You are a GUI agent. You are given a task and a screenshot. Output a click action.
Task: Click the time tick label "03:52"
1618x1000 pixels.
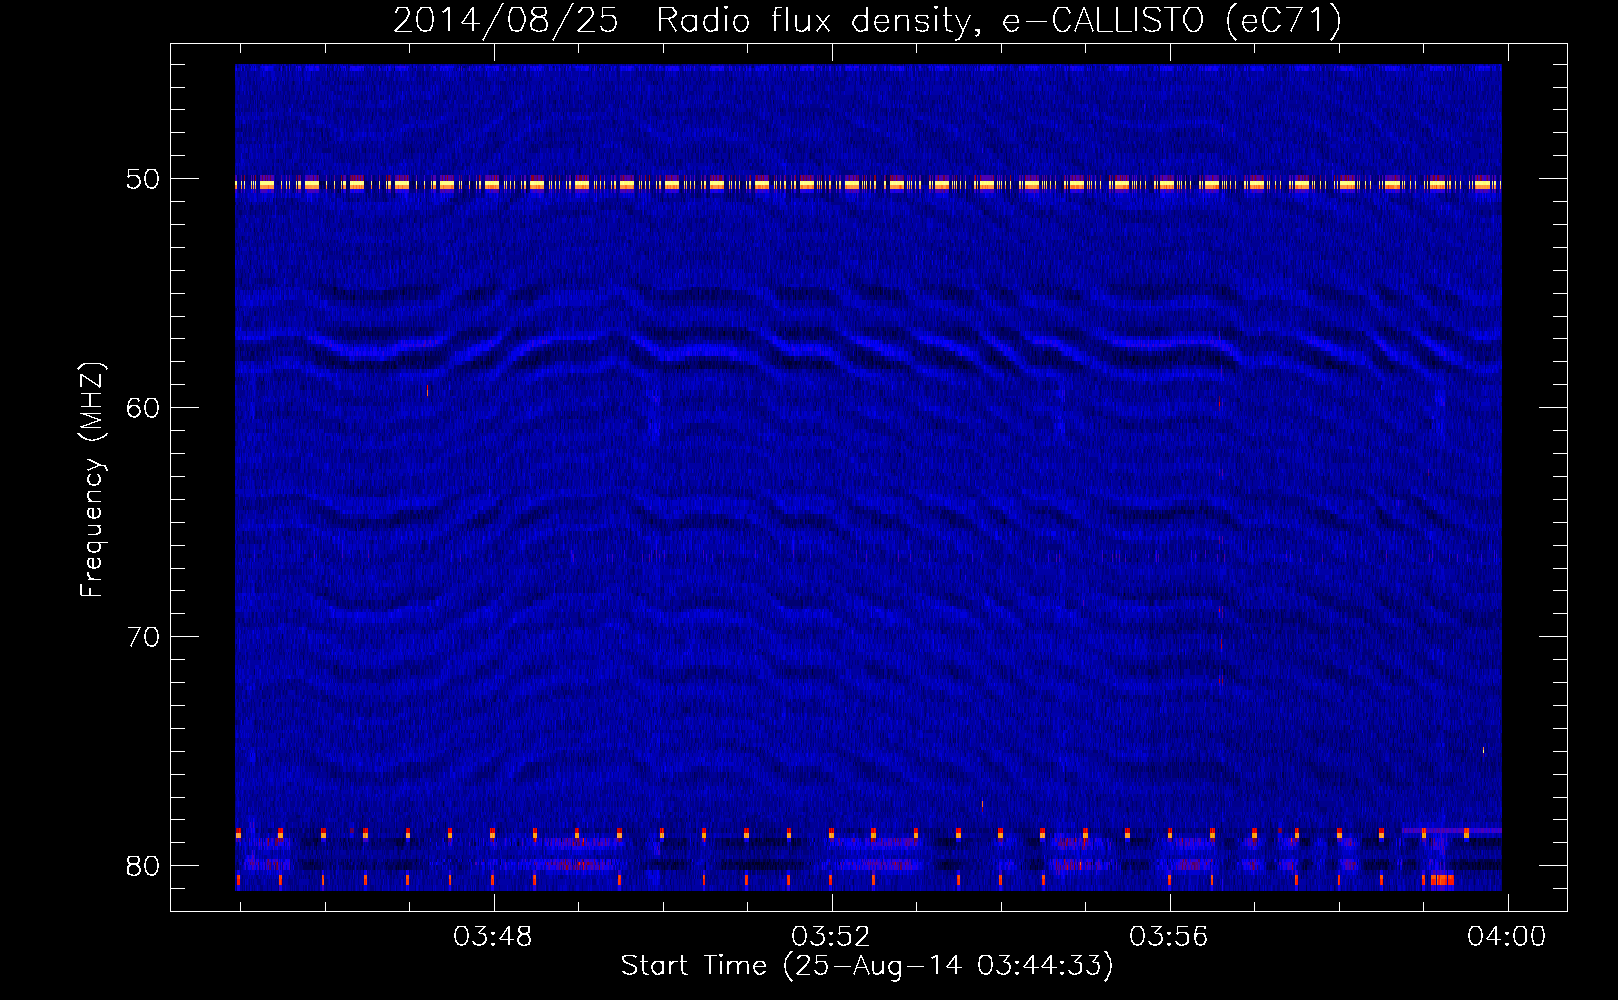[831, 937]
